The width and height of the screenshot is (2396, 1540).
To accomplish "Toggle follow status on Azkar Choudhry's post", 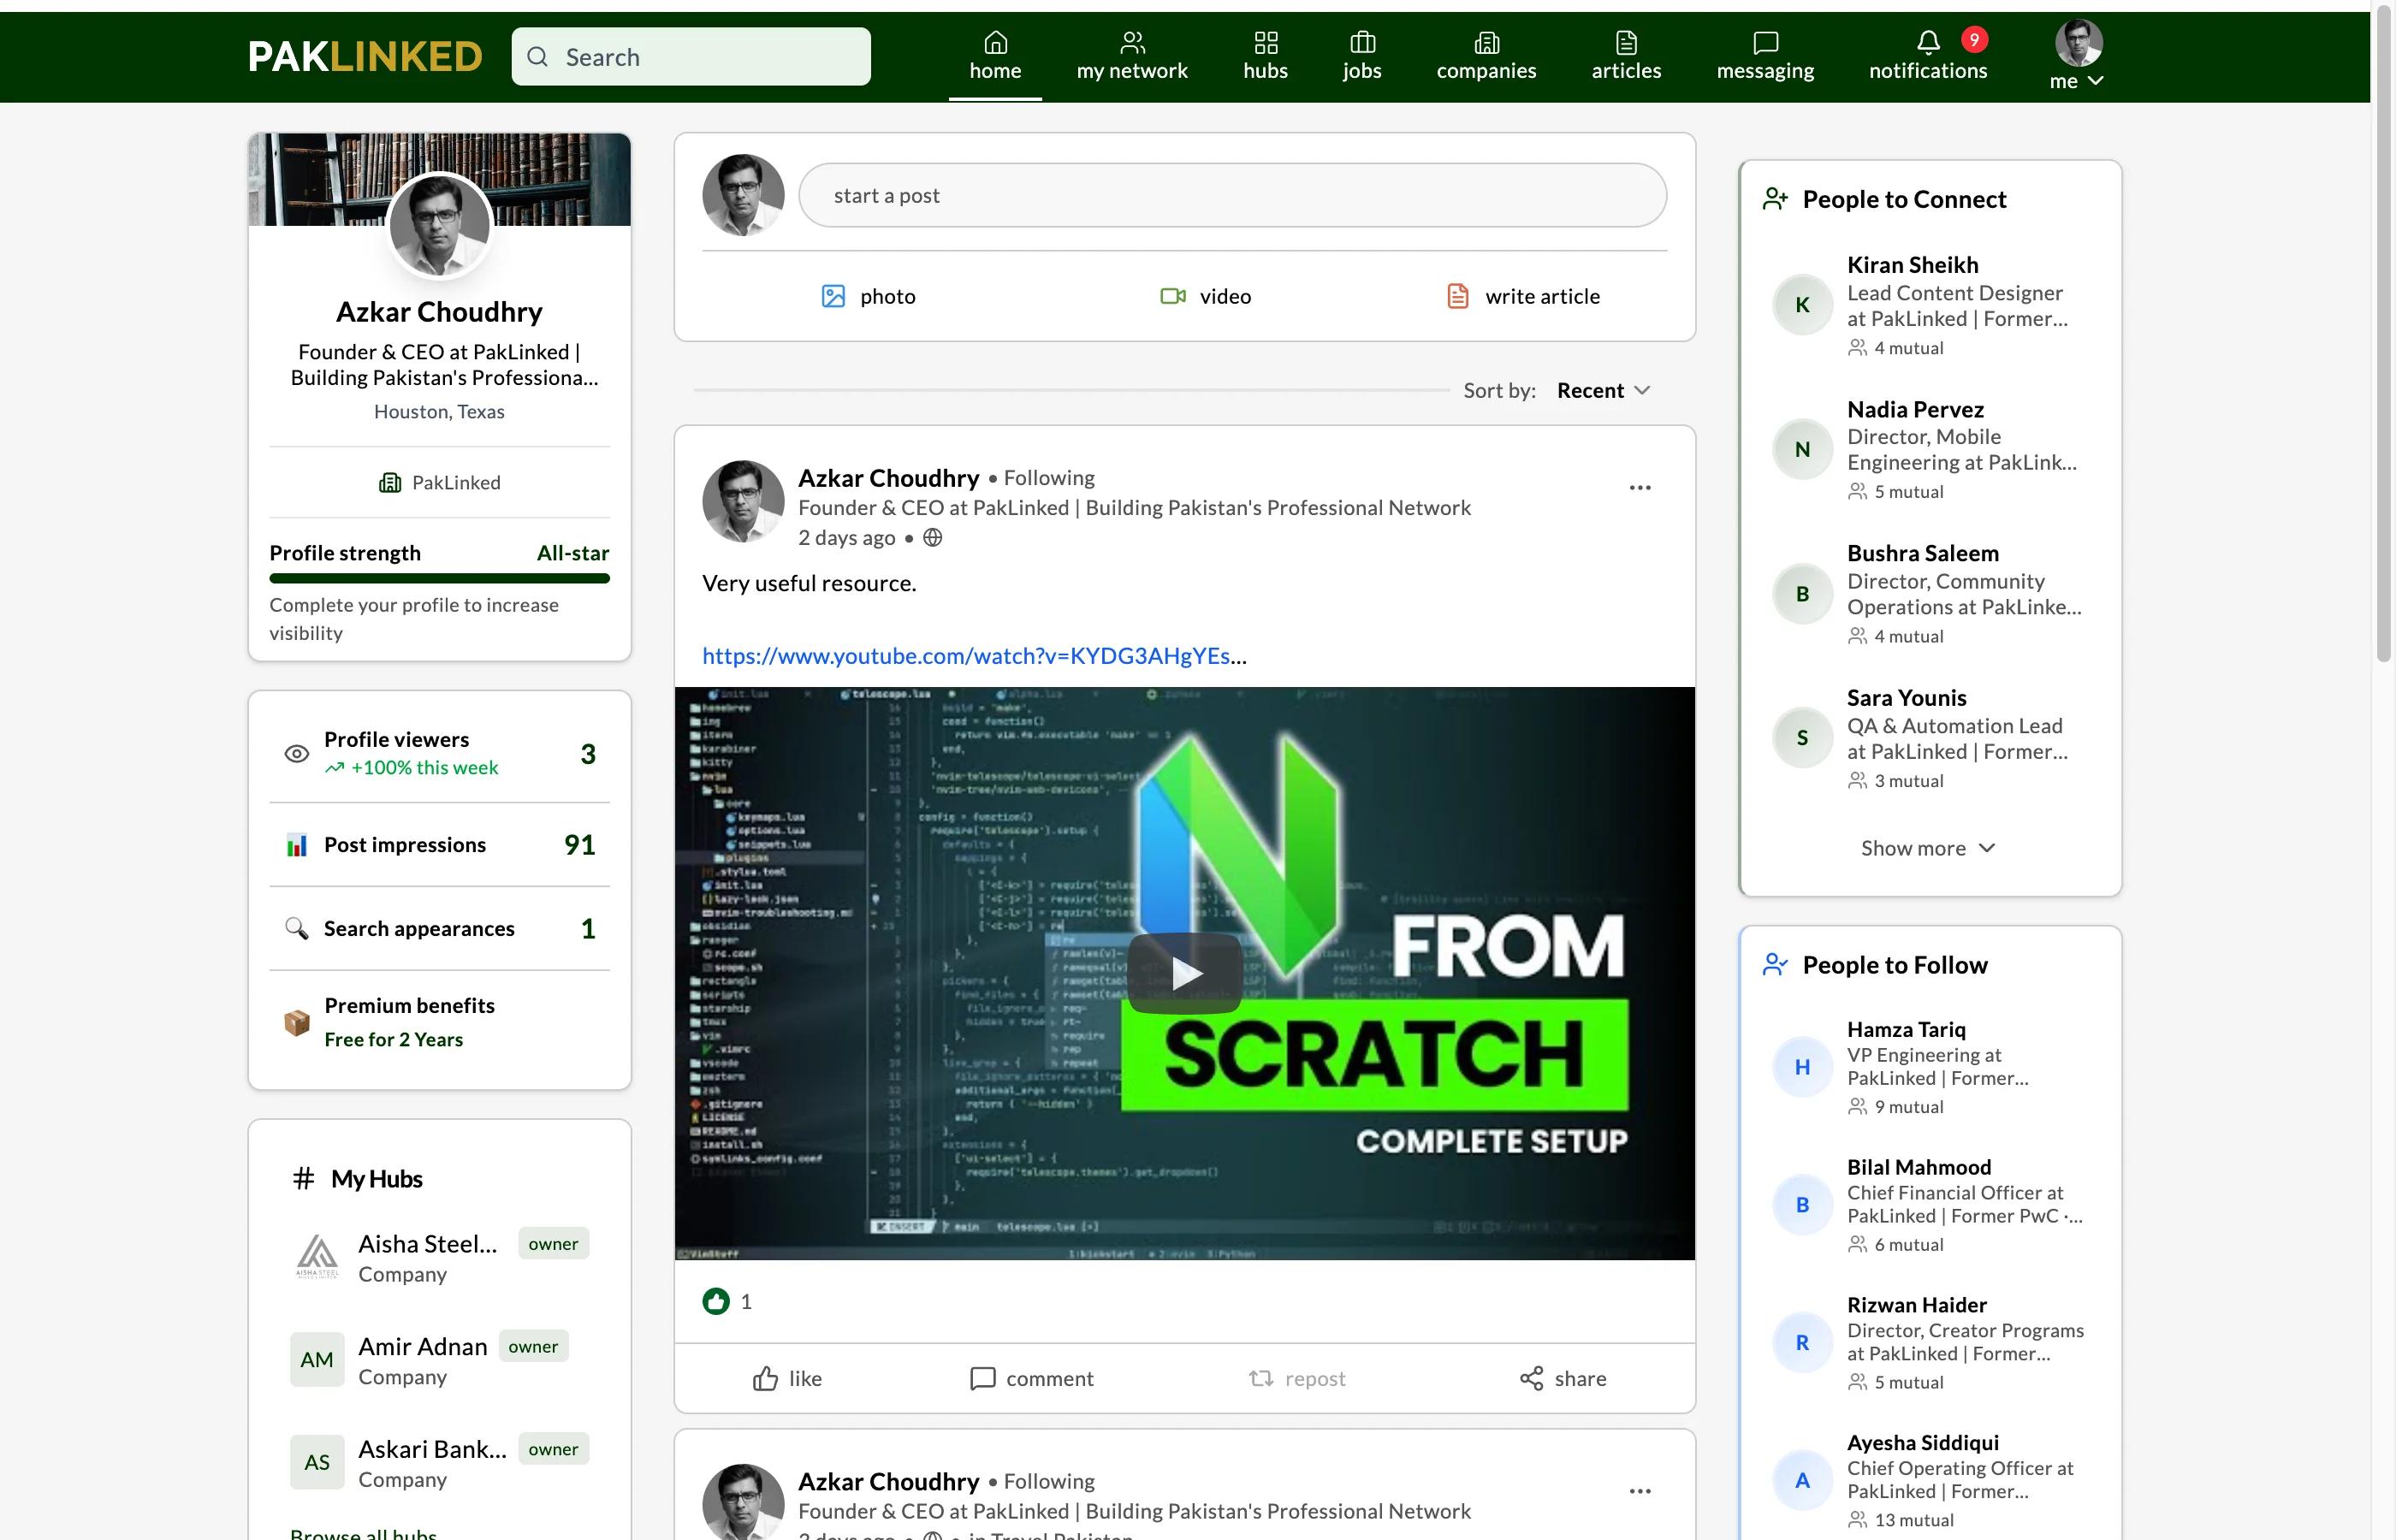I will pos(1048,478).
